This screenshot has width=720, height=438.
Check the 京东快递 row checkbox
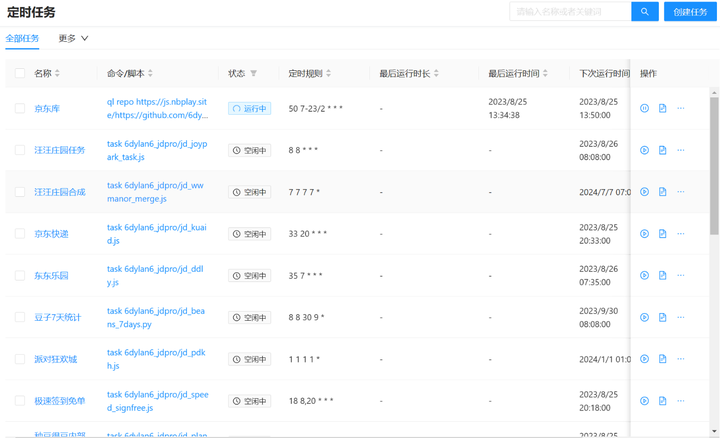[20, 234]
